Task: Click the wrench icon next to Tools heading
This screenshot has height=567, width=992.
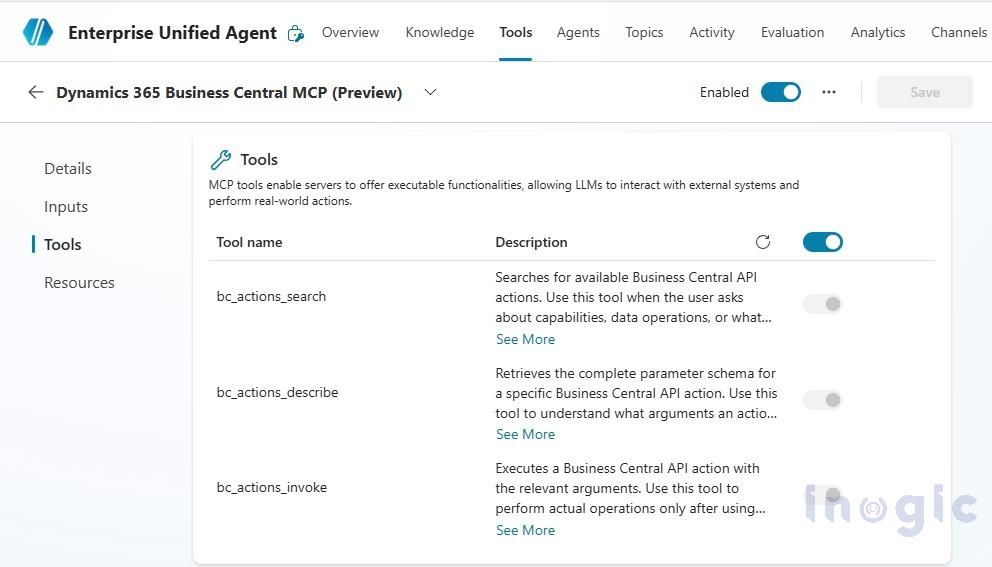Action: [221, 159]
